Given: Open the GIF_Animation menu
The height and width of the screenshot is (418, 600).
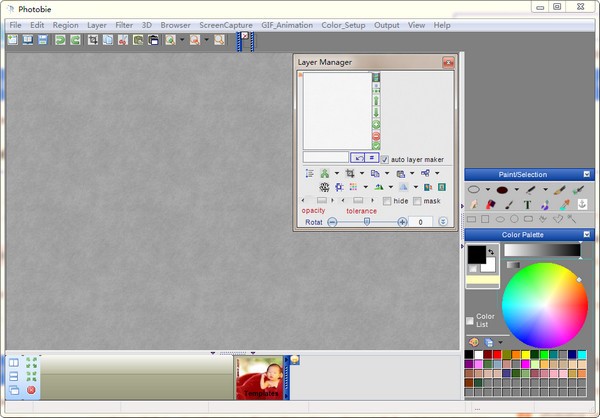Looking at the screenshot, I should point(287,25).
